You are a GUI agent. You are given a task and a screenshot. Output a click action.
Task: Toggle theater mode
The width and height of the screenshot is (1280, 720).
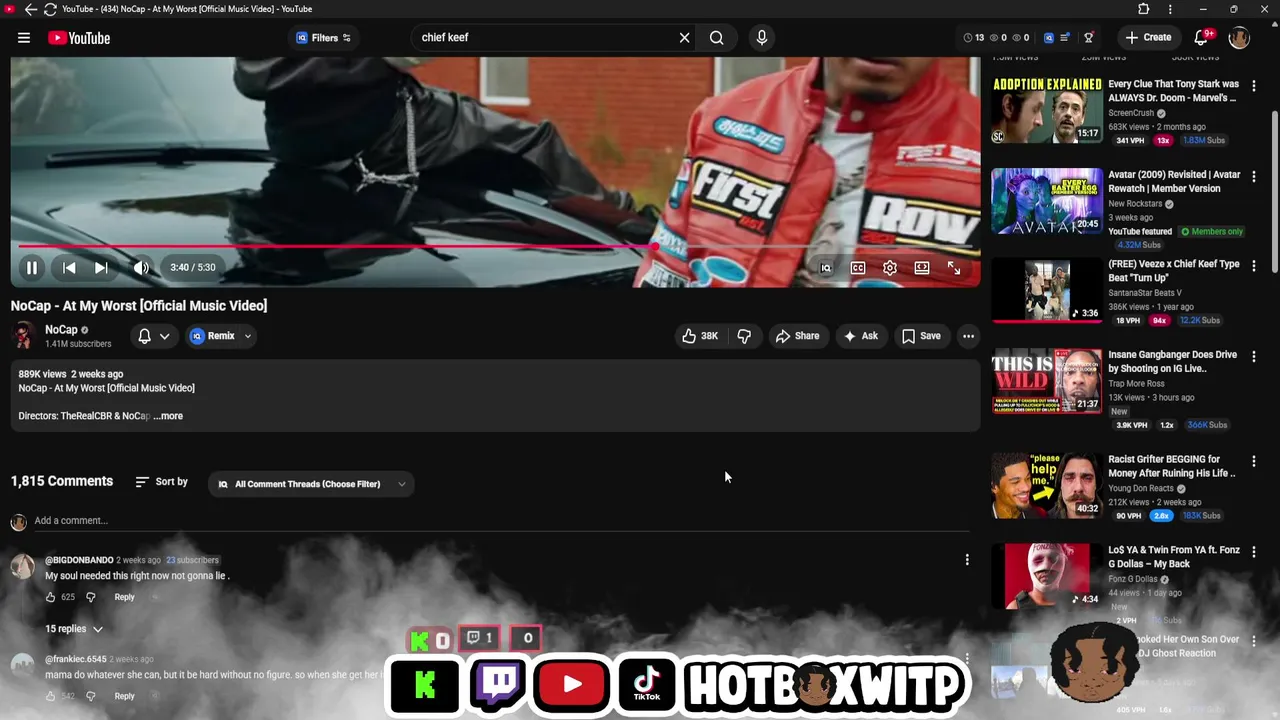922,268
